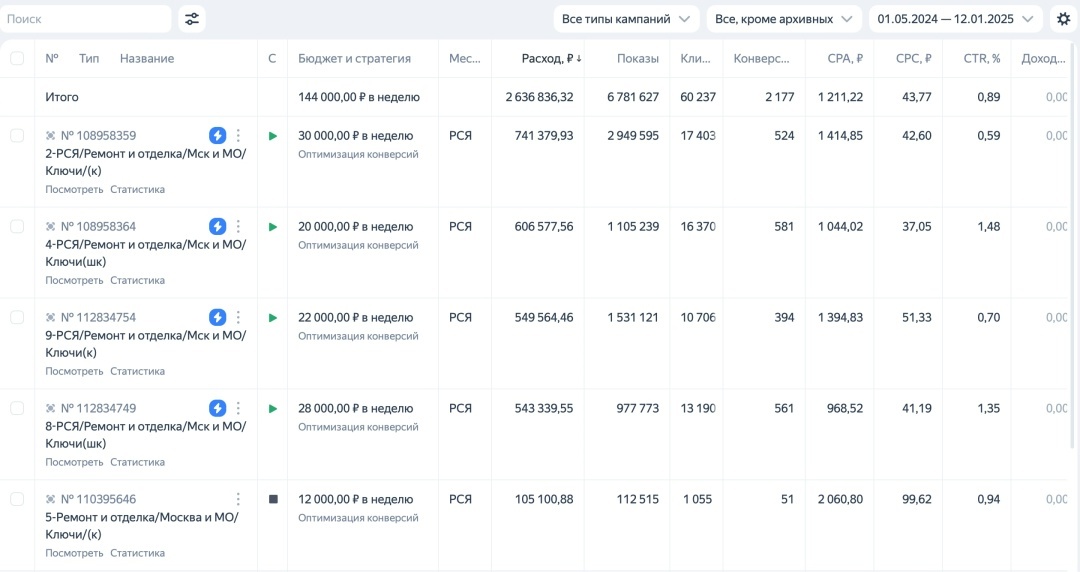The width and height of the screenshot is (1080, 572).
Task: Open the filter settings icon beside search
Action: point(191,19)
